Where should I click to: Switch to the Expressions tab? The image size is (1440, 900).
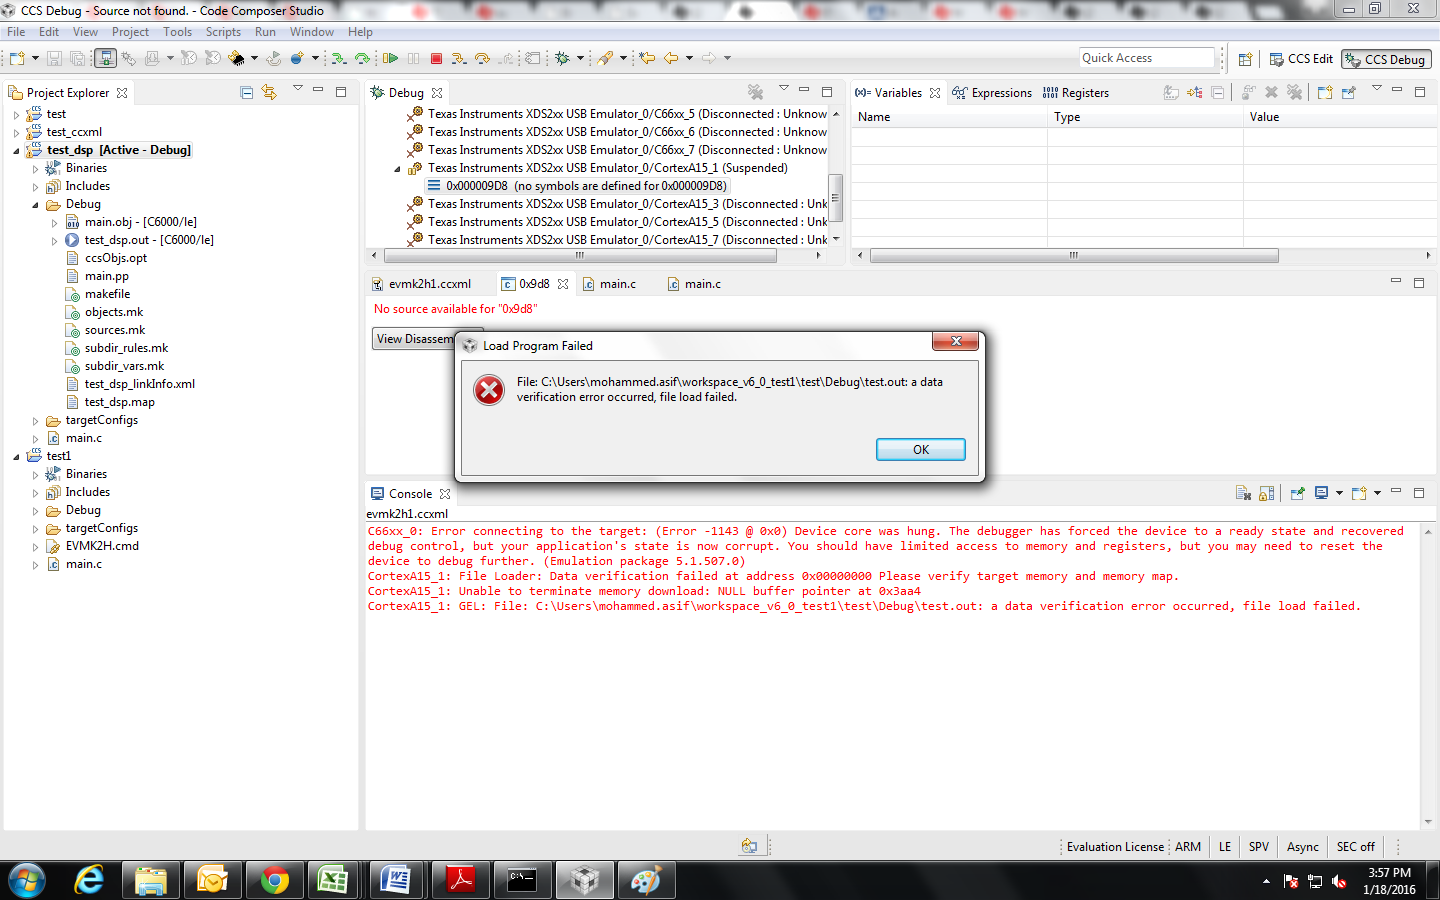(992, 93)
